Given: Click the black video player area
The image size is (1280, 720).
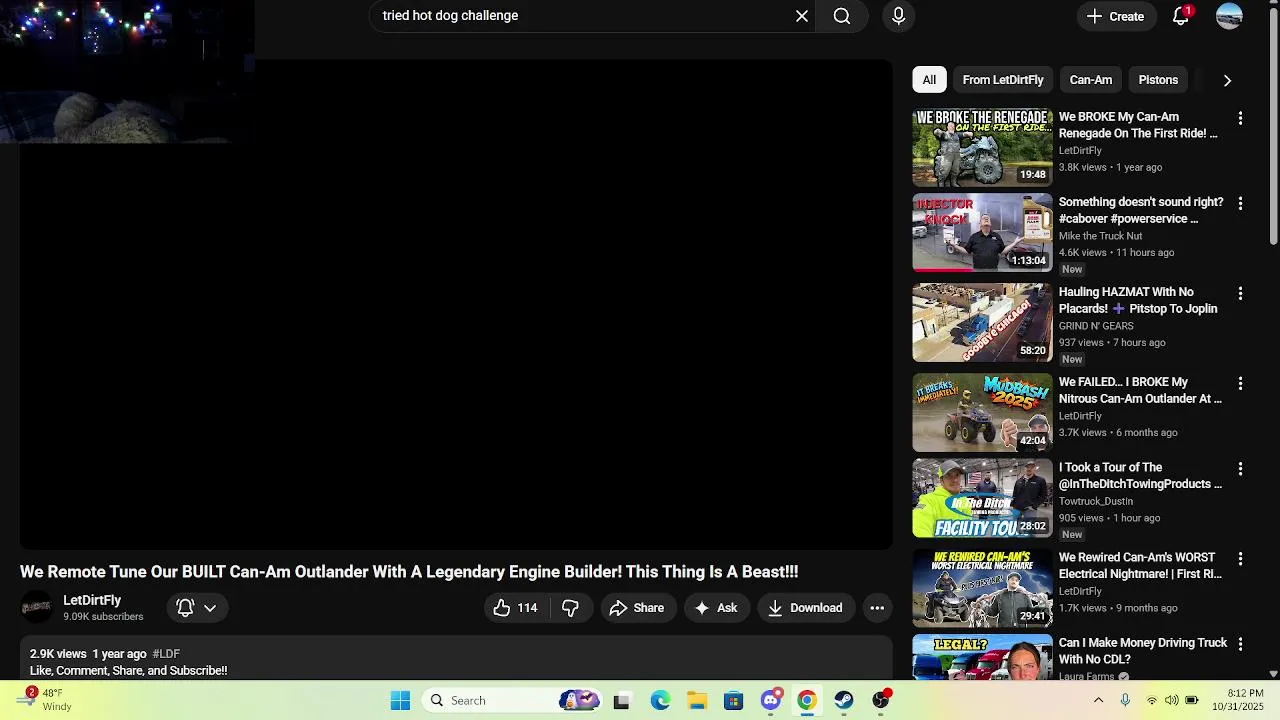Looking at the screenshot, I should pyautogui.click(x=456, y=305).
